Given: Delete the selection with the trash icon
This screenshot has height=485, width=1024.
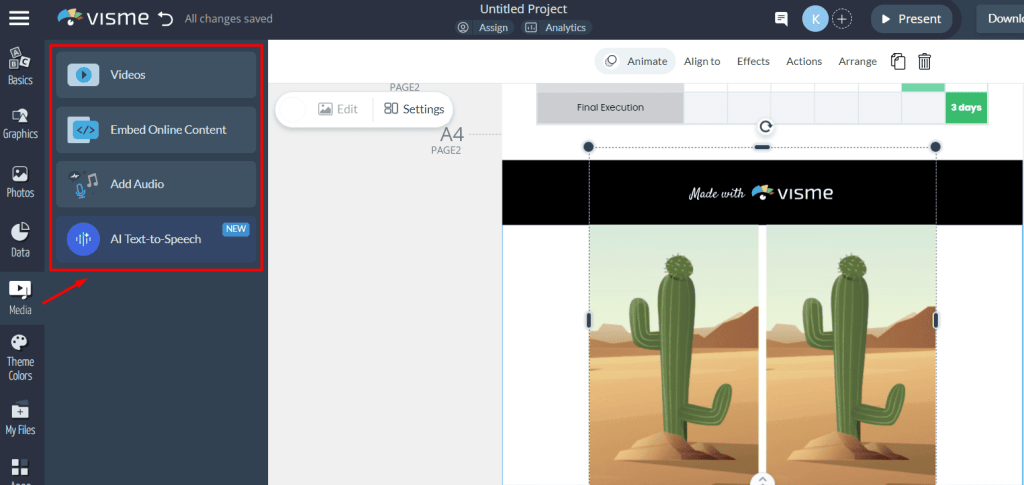Looking at the screenshot, I should click(x=925, y=61).
